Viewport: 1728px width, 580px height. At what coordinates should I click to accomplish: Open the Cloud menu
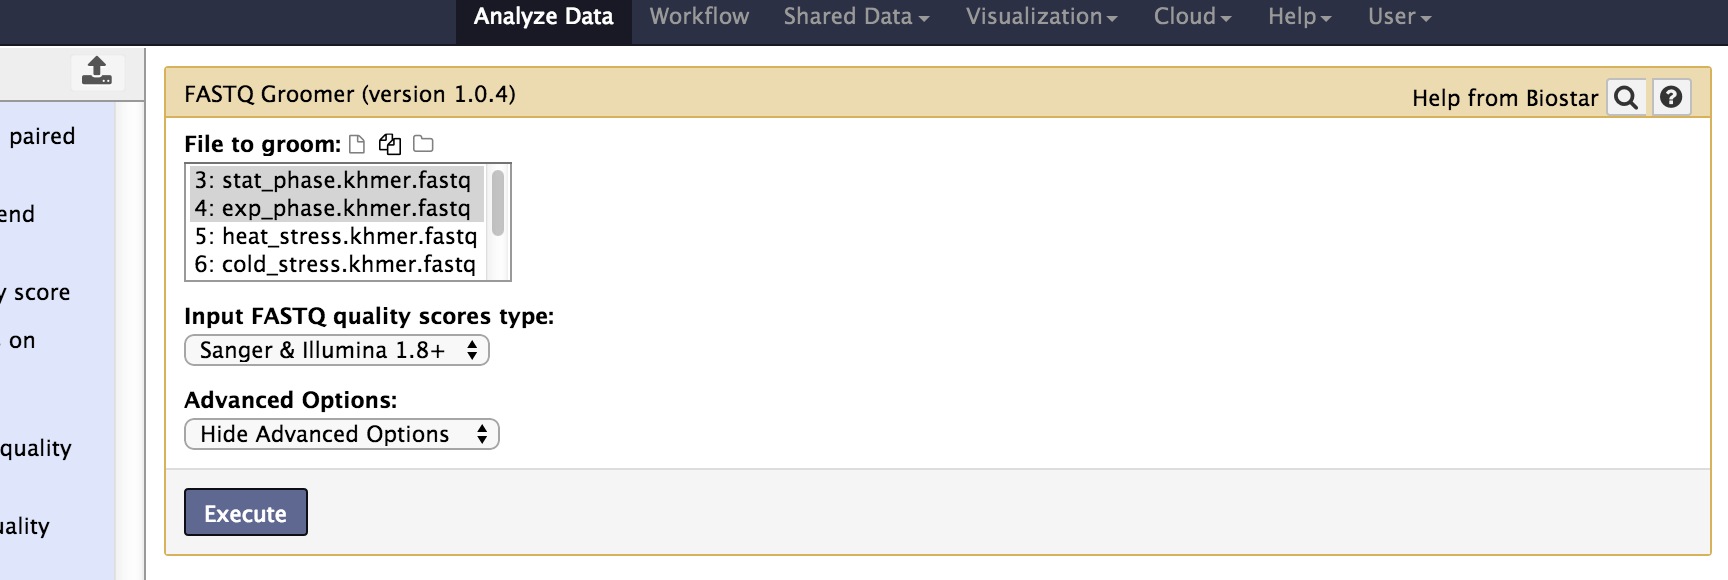pos(1192,17)
